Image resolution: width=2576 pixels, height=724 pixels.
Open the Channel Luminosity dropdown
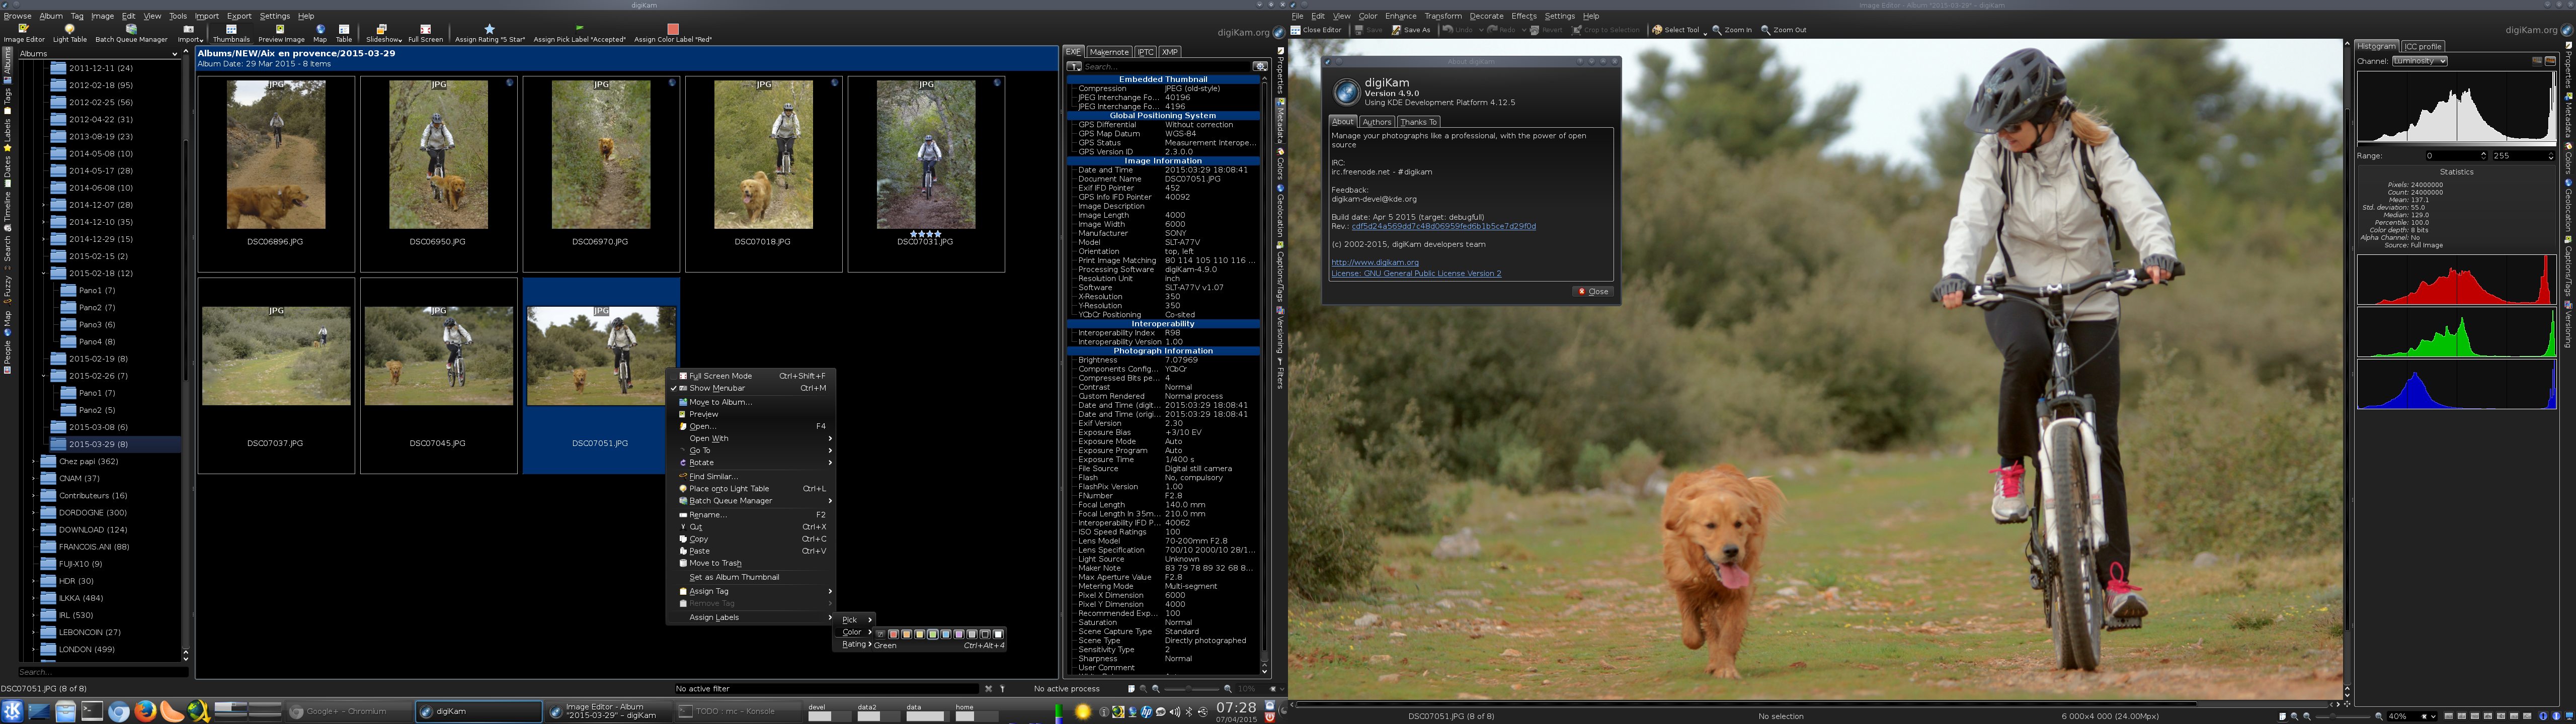pyautogui.click(x=2420, y=61)
